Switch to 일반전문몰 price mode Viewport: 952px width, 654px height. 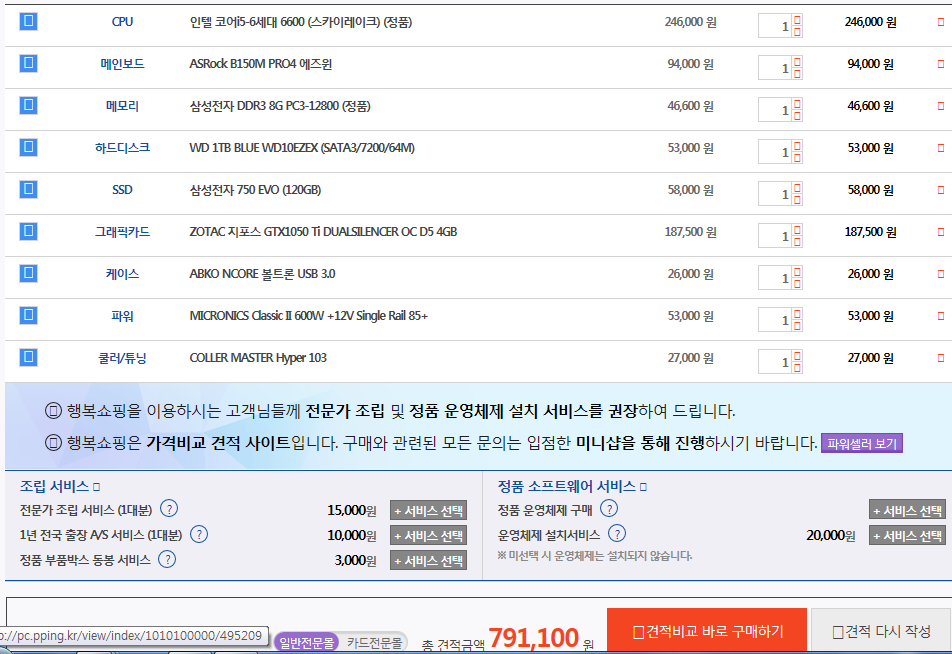click(304, 642)
